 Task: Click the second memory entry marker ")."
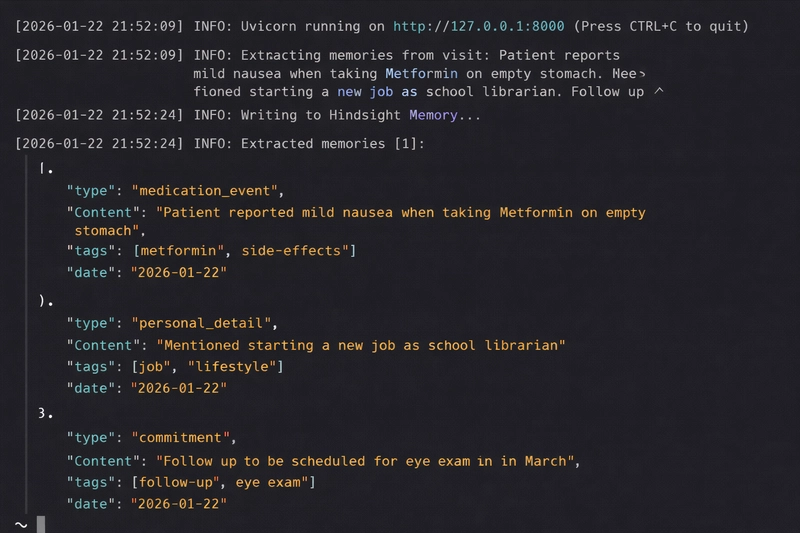pyautogui.click(x=46, y=301)
